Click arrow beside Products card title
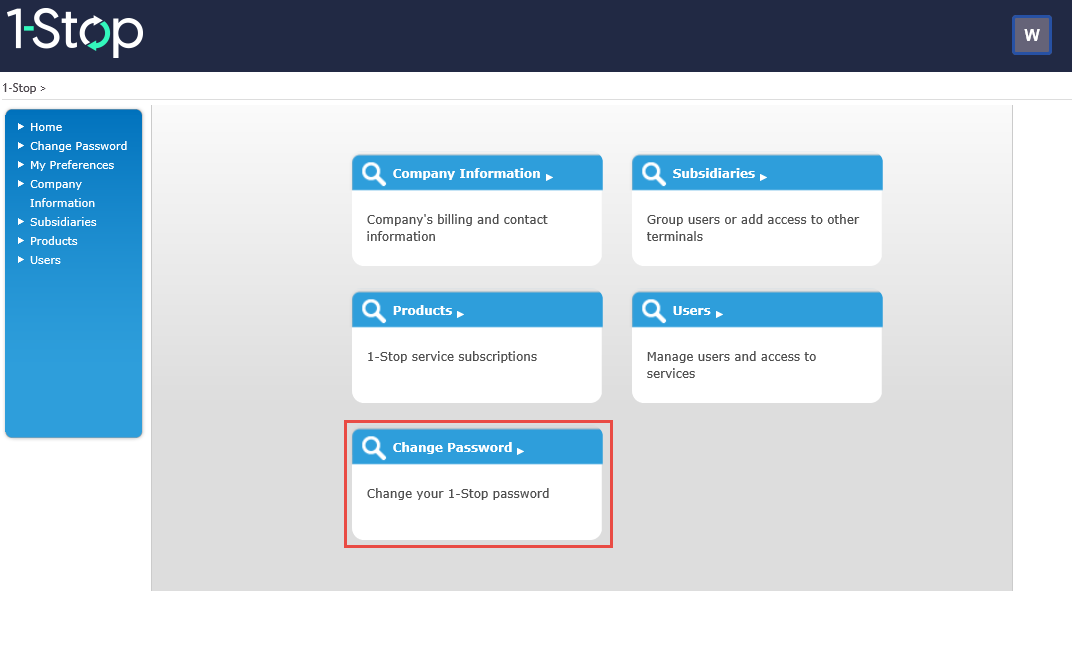Screen dimensions: 1072x670 [x=460, y=314]
